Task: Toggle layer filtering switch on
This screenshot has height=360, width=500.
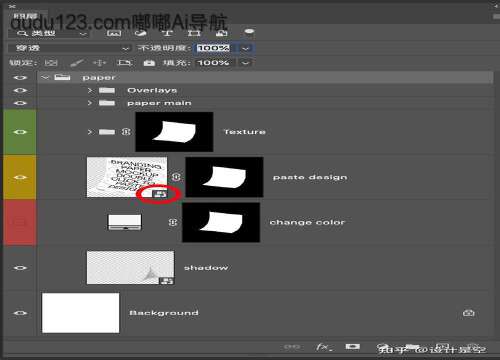Action: [249, 32]
